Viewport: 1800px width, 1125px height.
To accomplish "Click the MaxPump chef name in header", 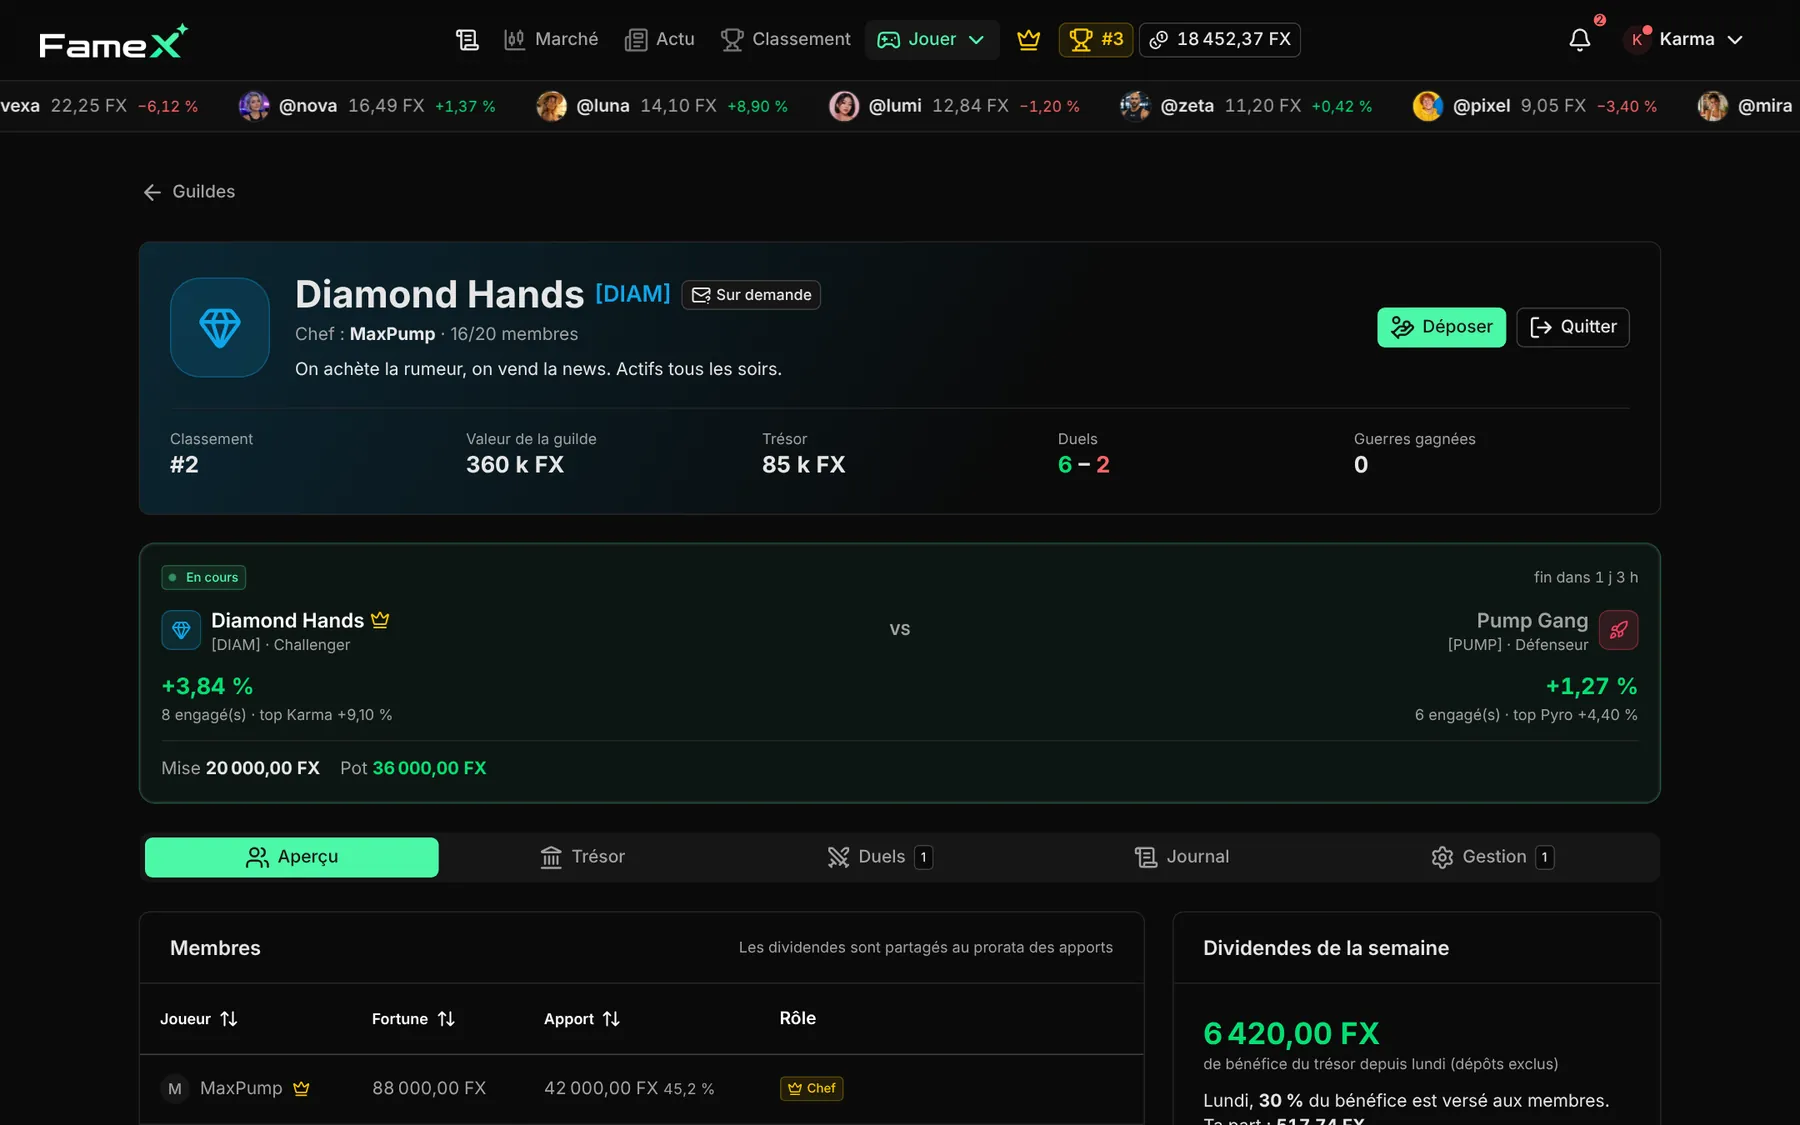I will coord(392,334).
